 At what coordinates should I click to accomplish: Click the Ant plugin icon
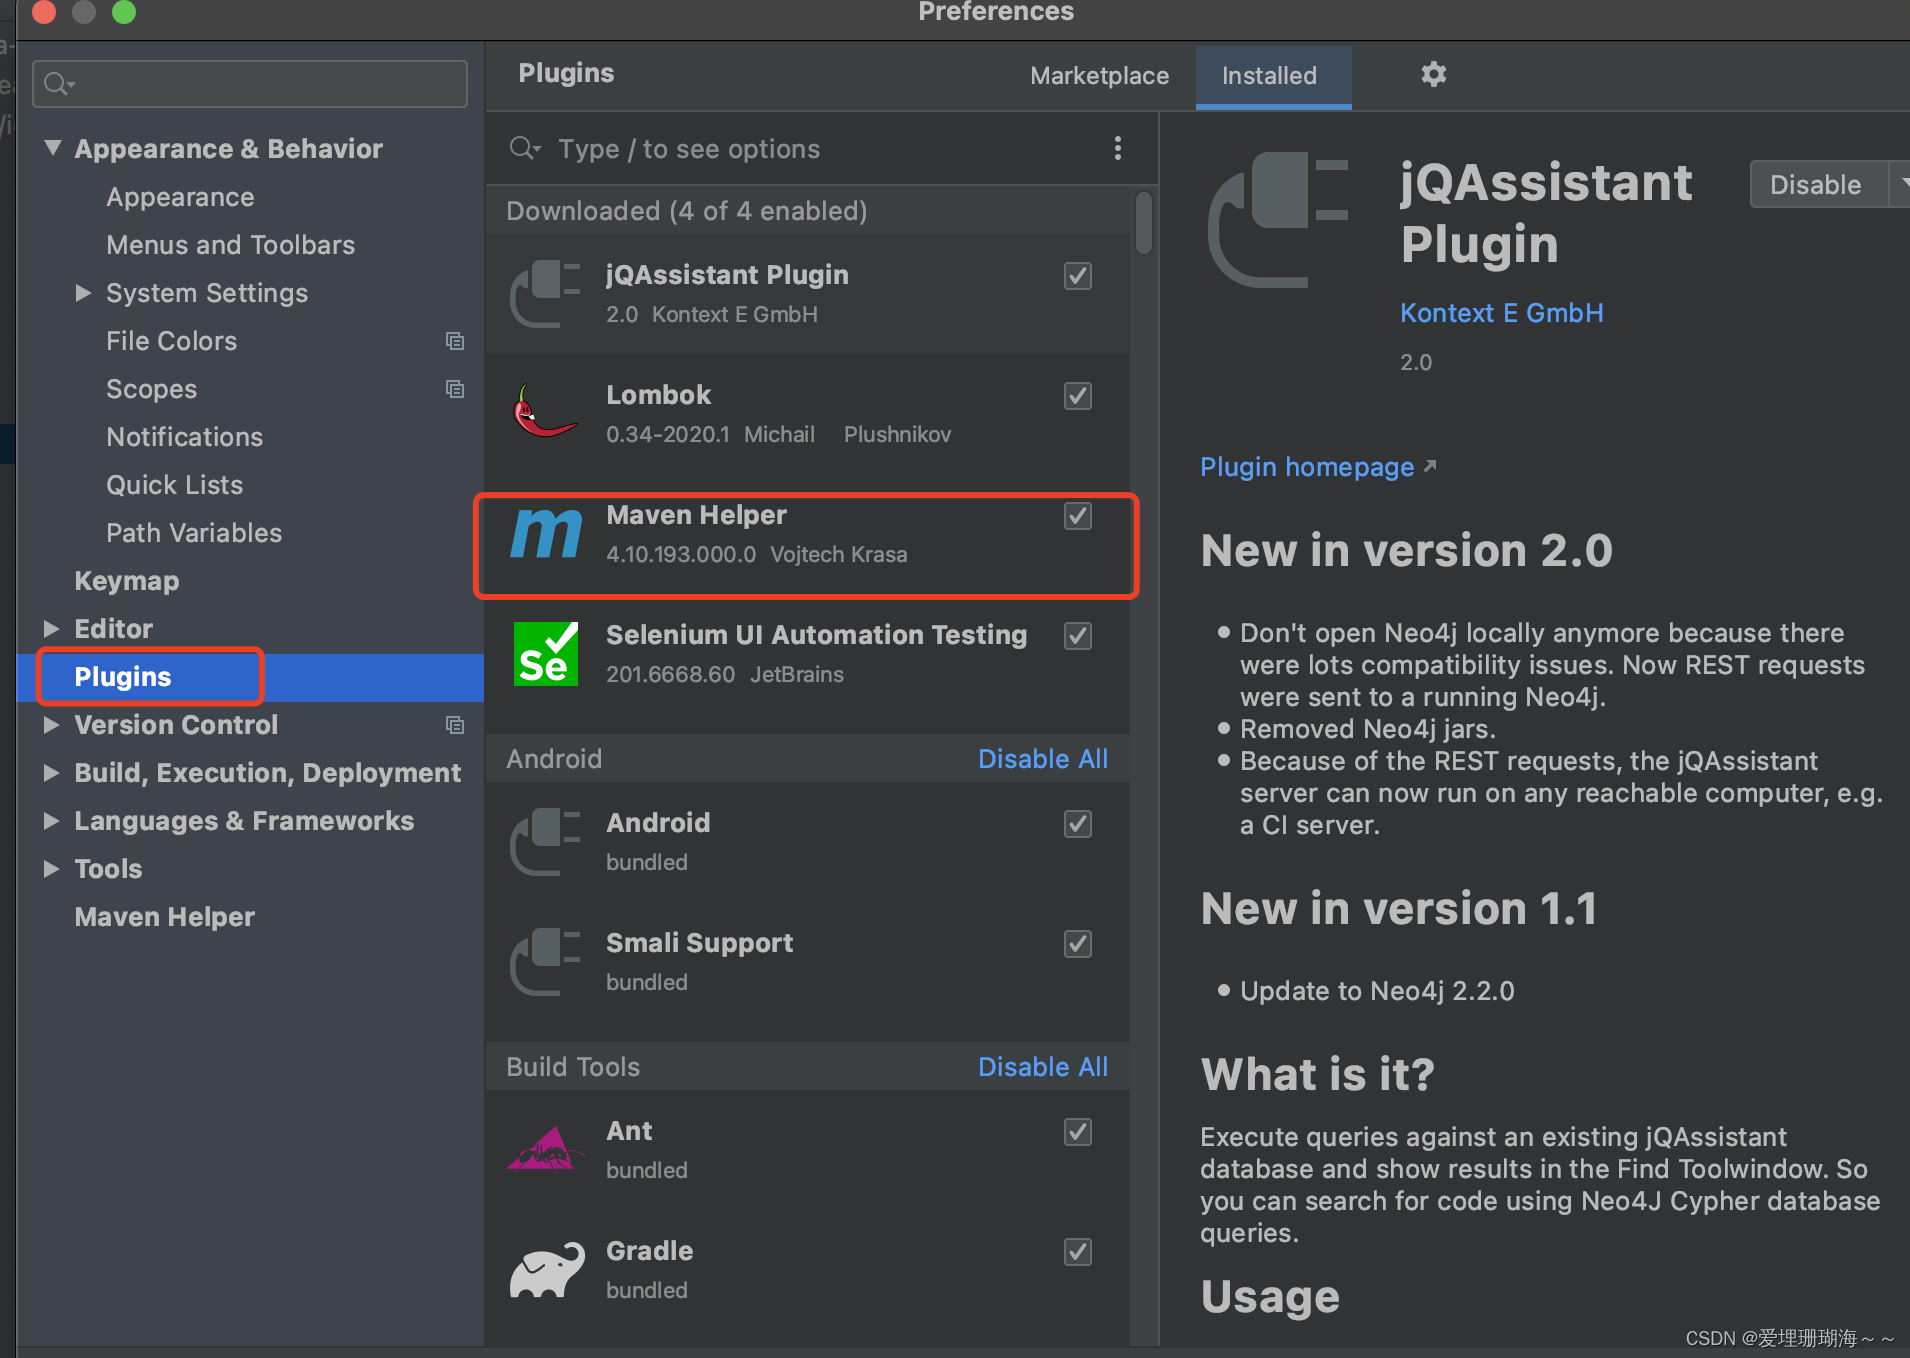(x=546, y=1149)
